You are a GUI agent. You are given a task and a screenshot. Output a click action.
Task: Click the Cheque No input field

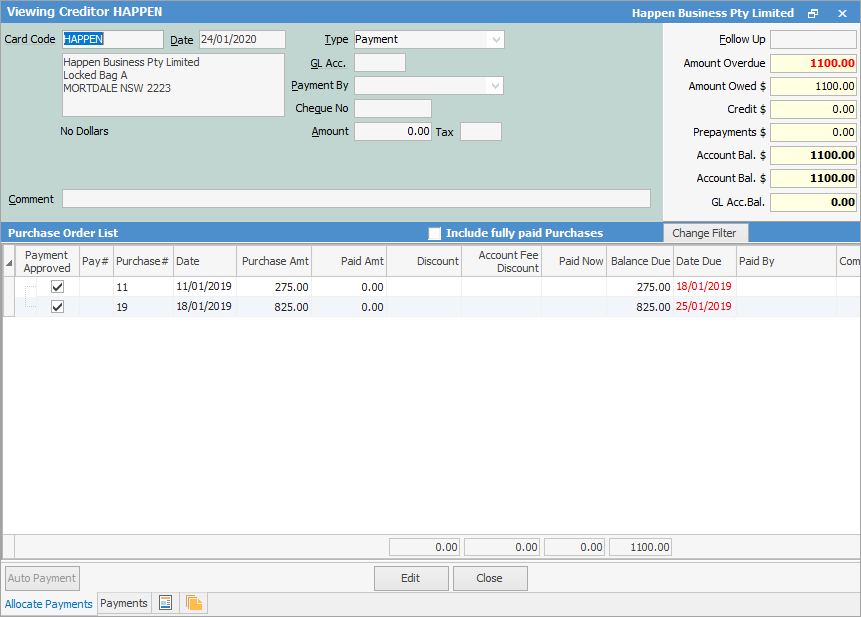[x=392, y=108]
